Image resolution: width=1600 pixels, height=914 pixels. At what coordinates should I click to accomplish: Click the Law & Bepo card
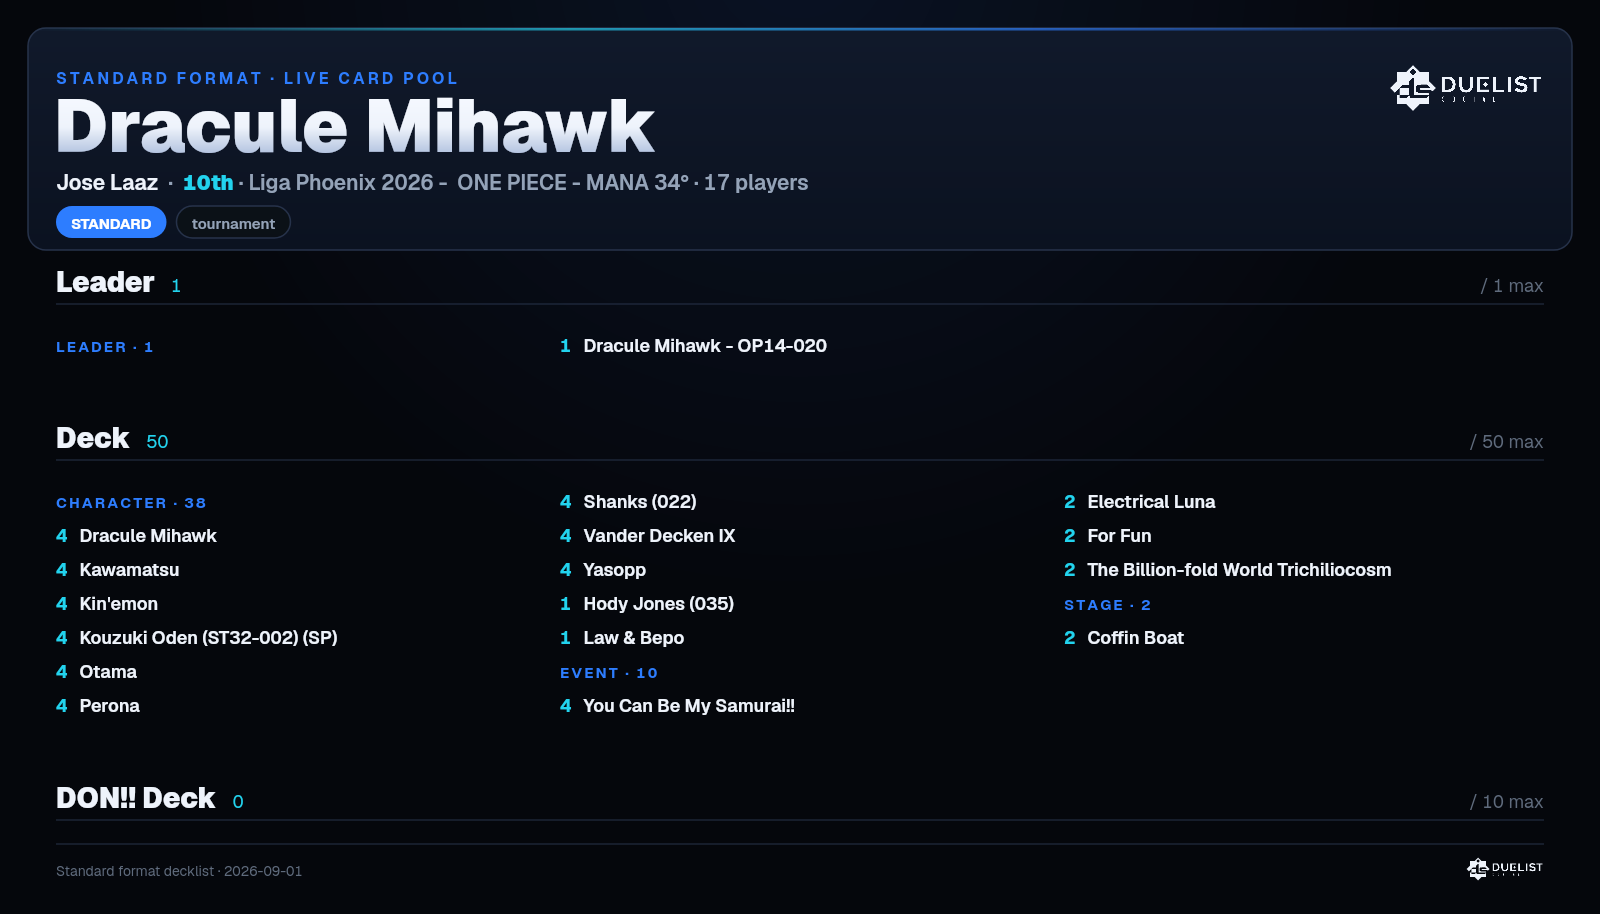[622, 638]
